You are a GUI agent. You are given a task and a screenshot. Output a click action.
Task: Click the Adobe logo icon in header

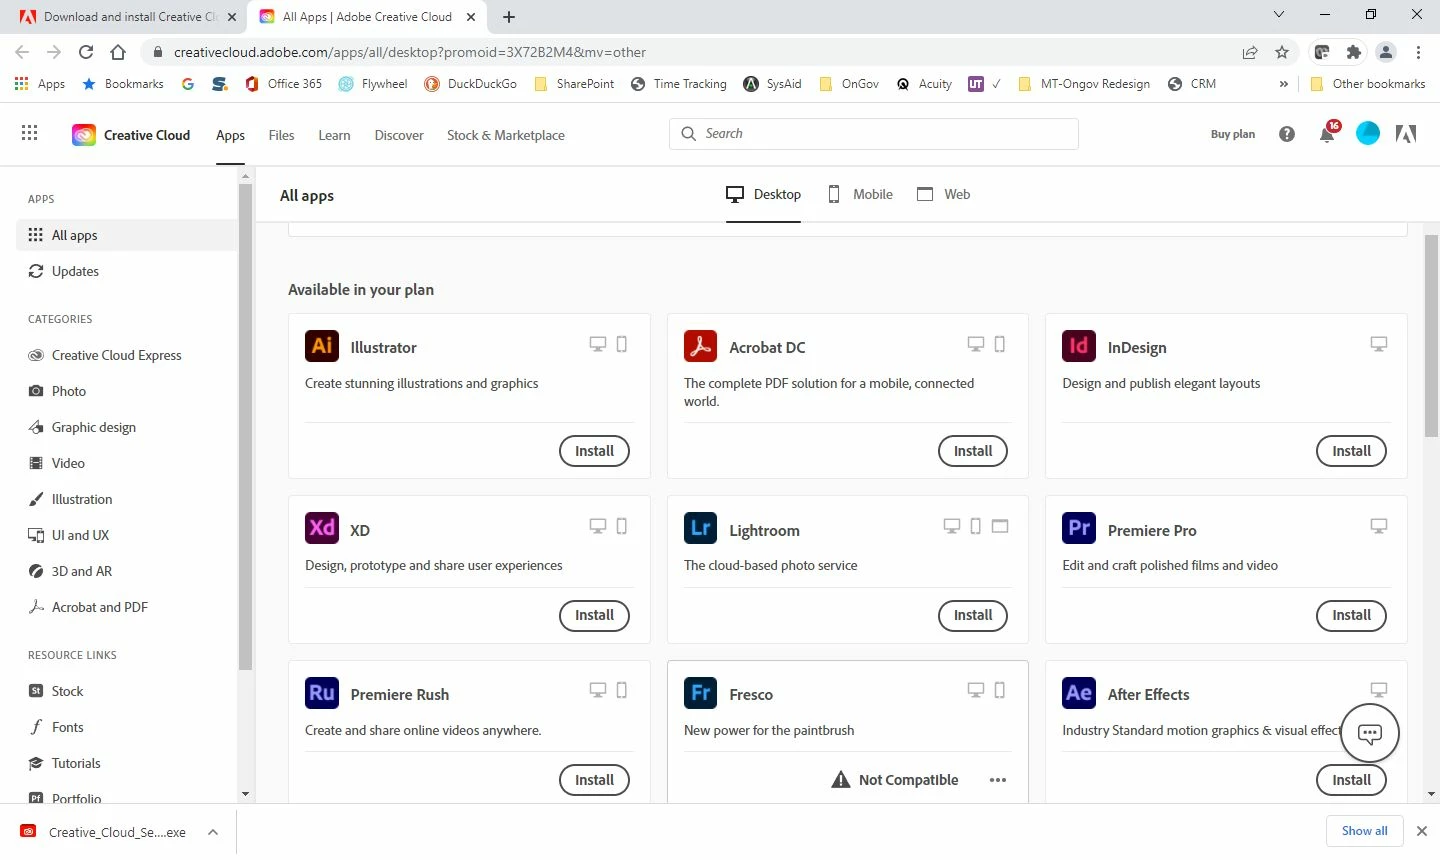coord(1406,134)
